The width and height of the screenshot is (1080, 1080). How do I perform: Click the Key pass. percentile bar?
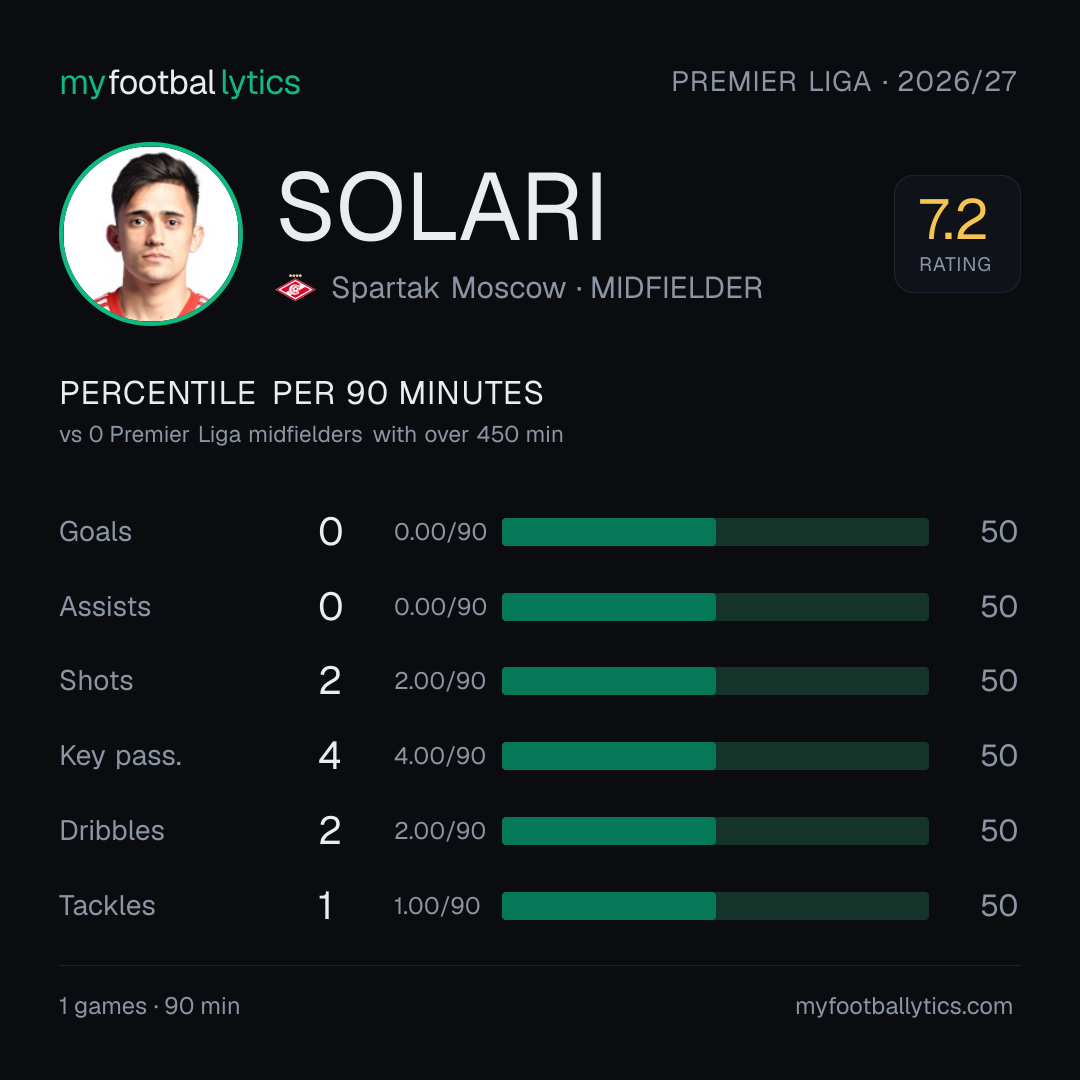coord(715,756)
